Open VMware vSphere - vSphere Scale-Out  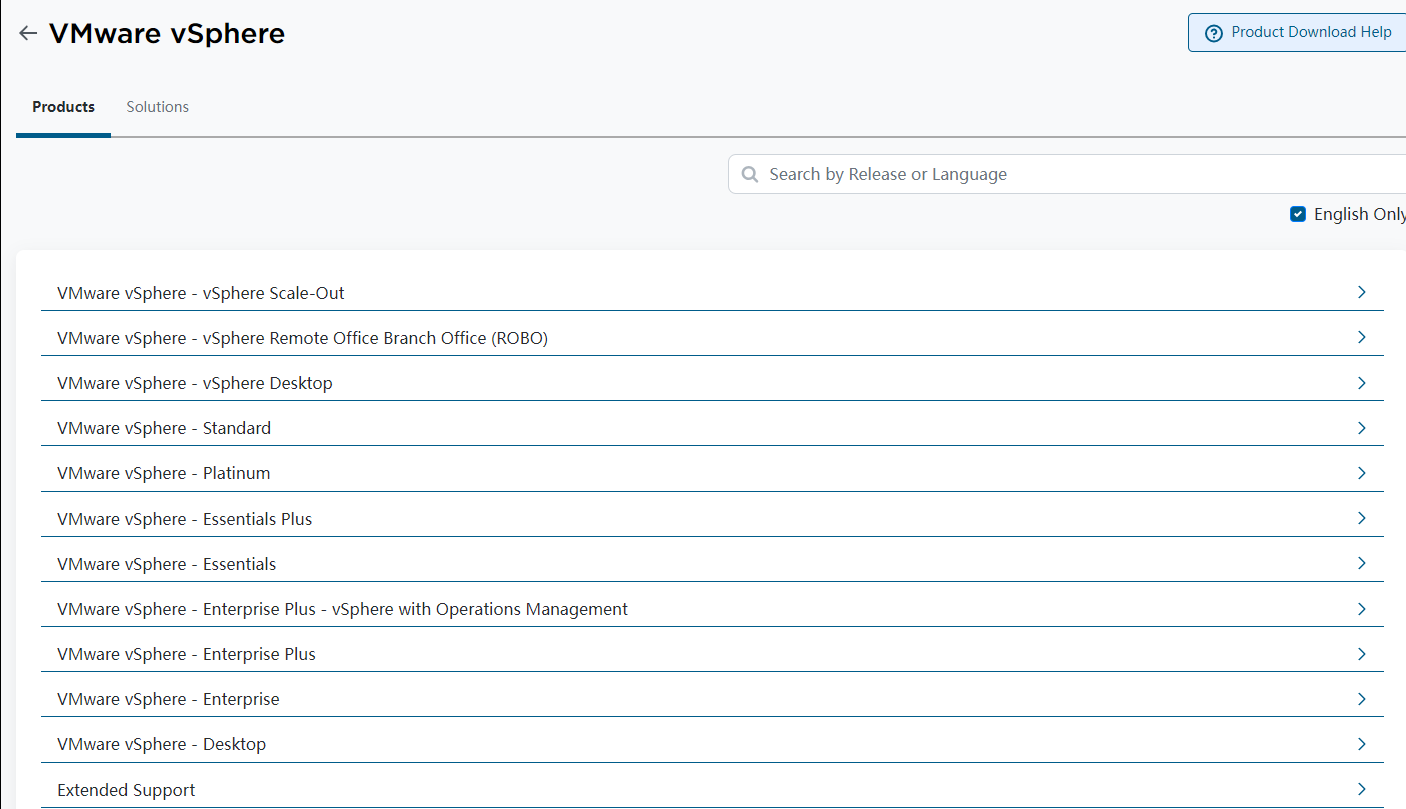[x=201, y=293]
